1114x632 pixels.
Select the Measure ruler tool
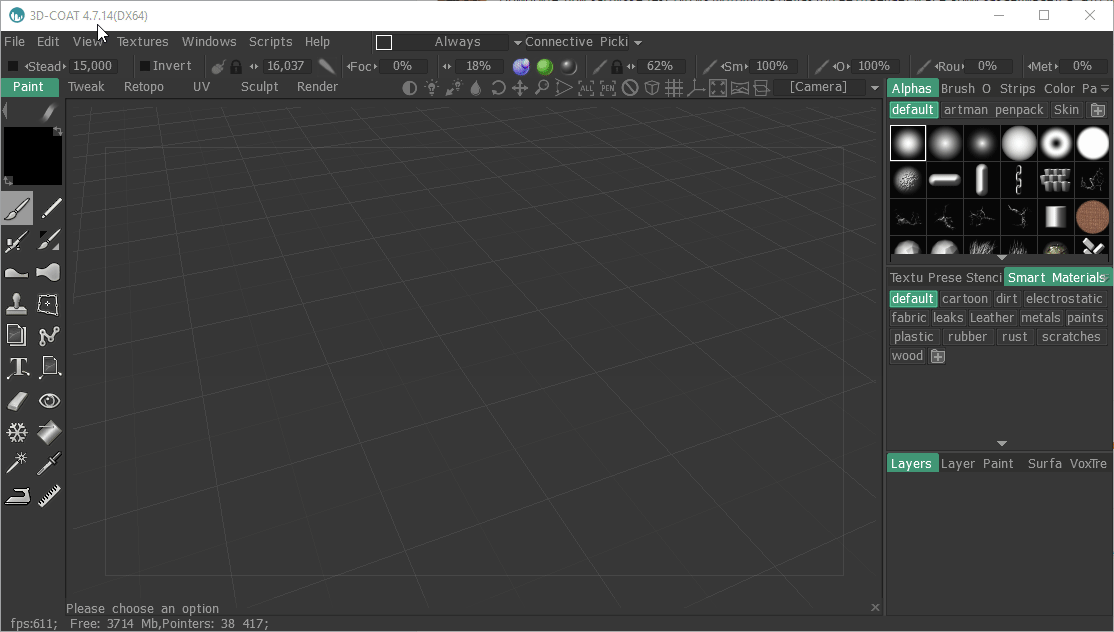click(x=49, y=495)
